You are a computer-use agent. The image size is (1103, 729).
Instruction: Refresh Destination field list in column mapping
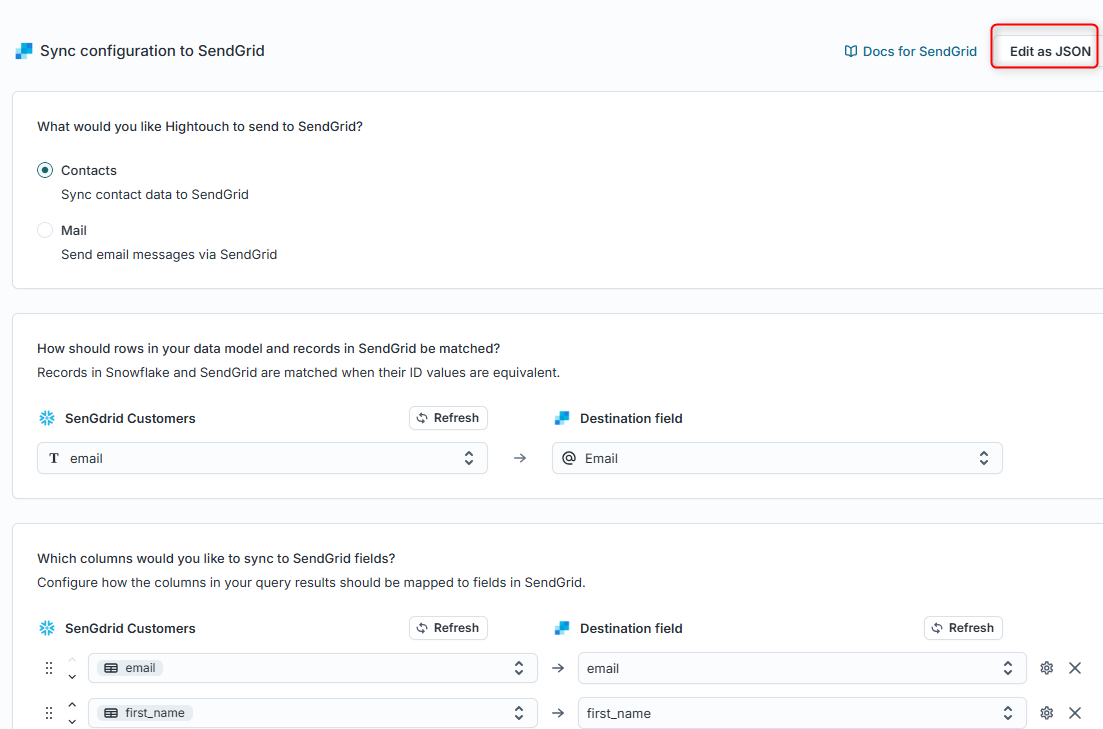pyautogui.click(x=963, y=628)
